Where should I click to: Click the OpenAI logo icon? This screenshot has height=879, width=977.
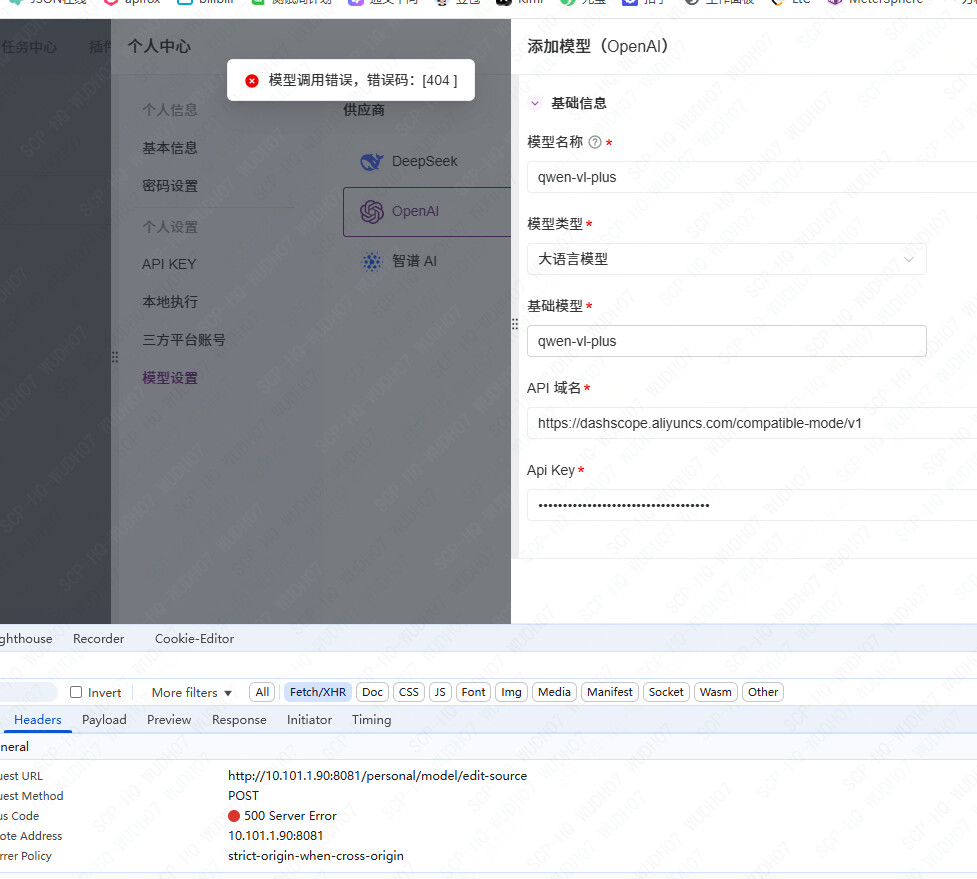372,211
